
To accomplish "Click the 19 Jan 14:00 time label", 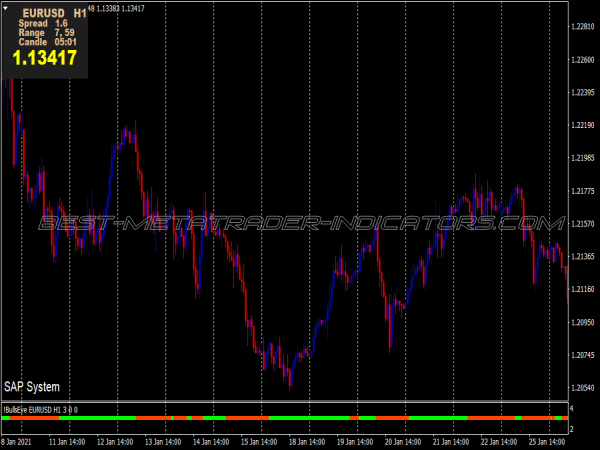I will point(355,442).
